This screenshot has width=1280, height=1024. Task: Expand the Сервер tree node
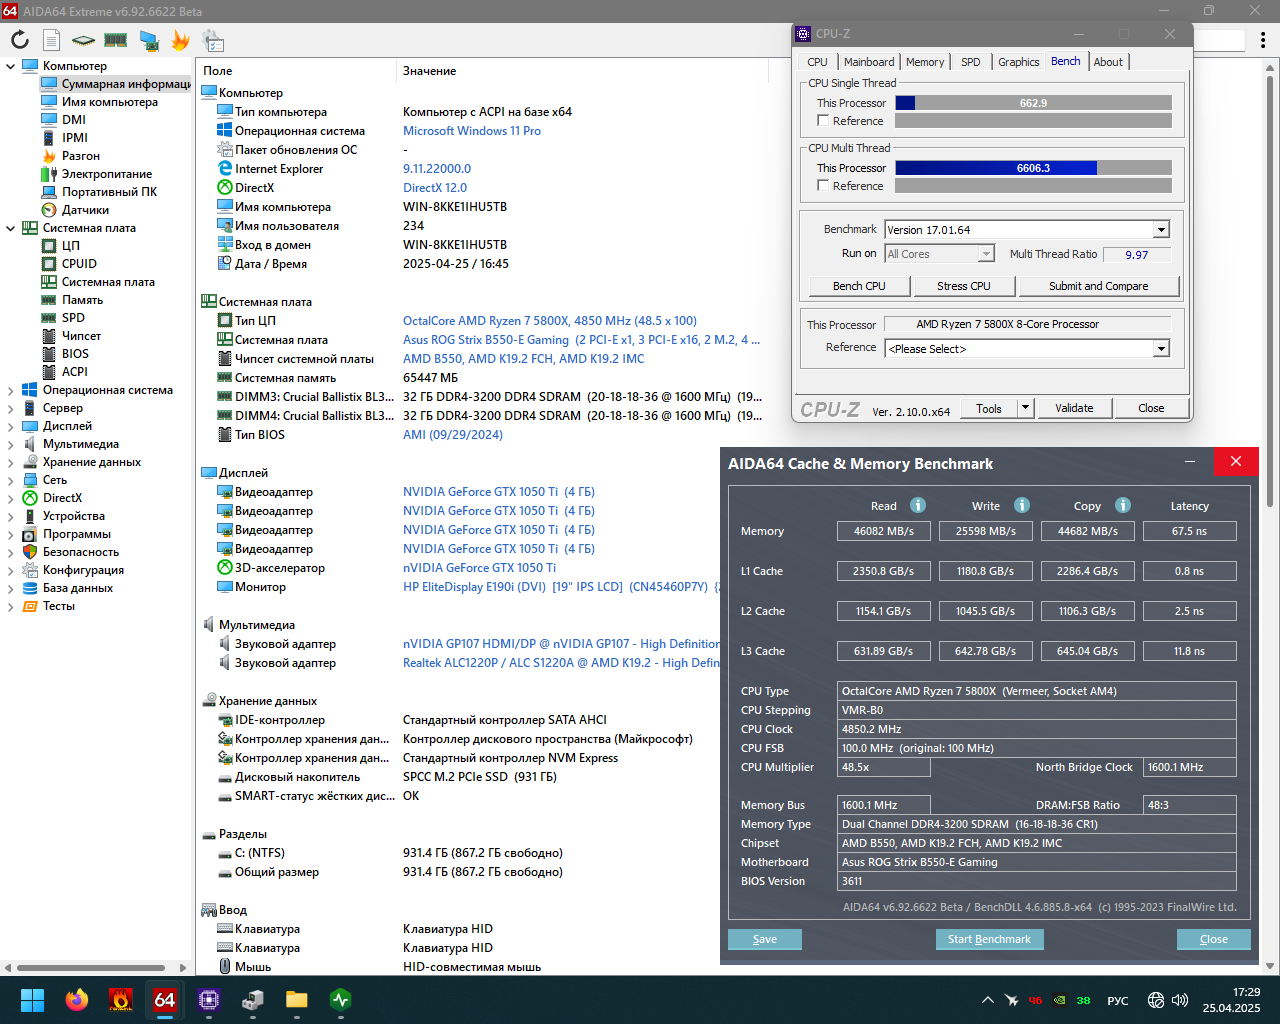[x=11, y=408]
